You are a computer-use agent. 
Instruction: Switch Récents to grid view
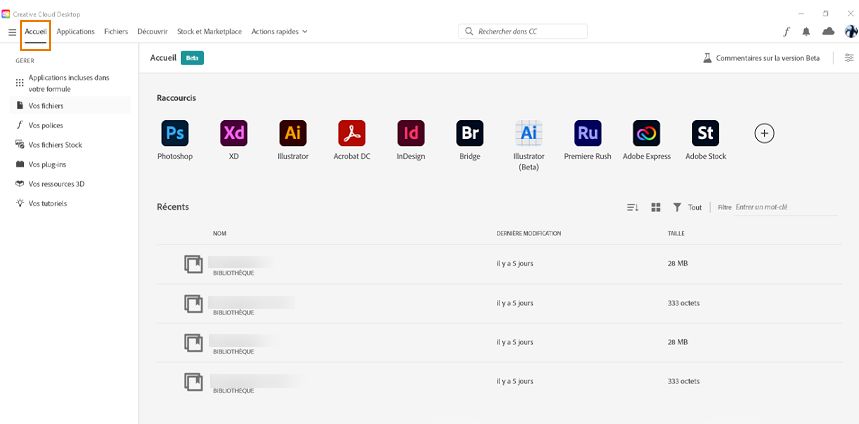pyautogui.click(x=656, y=207)
